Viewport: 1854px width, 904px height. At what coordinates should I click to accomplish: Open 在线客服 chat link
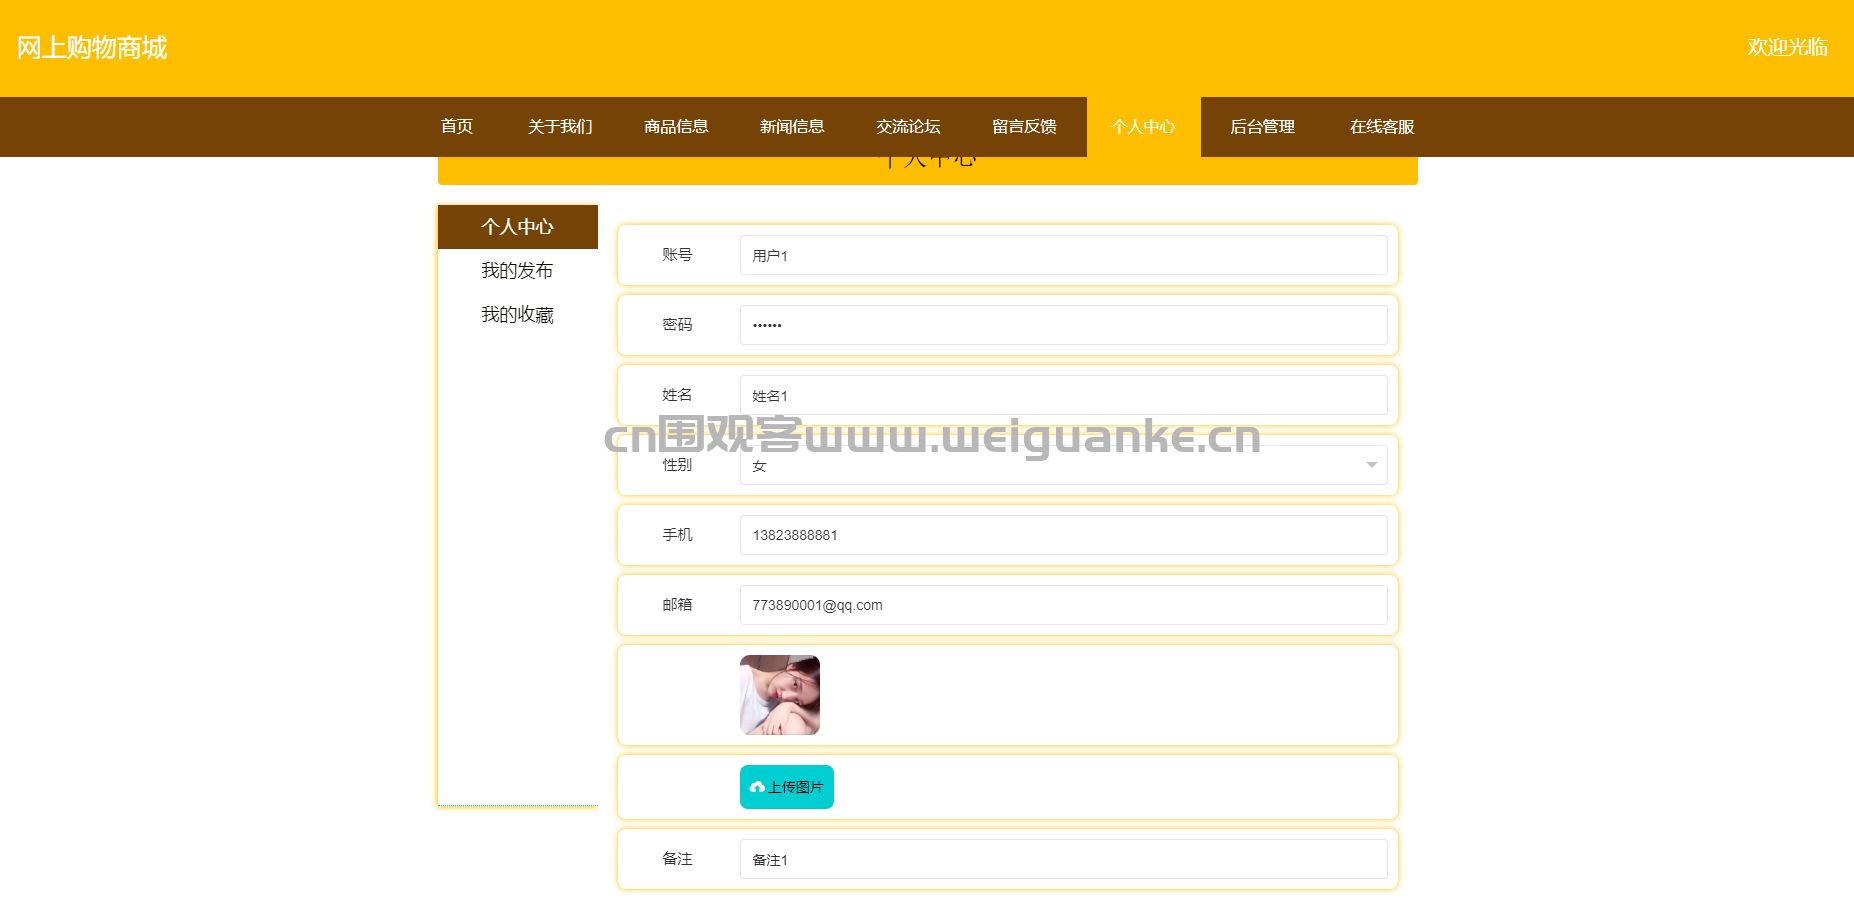(x=1382, y=127)
